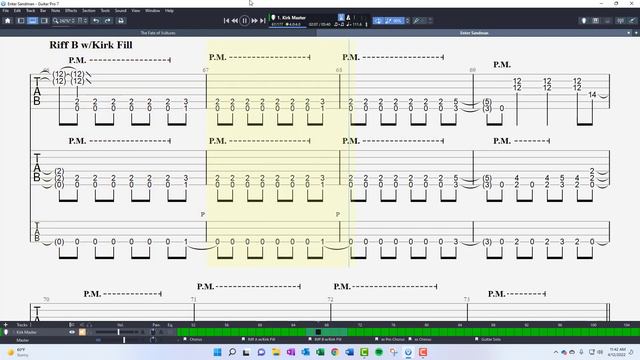Undo the last action
Viewport: 640px width, 360px height.
pyautogui.click(x=96, y=21)
